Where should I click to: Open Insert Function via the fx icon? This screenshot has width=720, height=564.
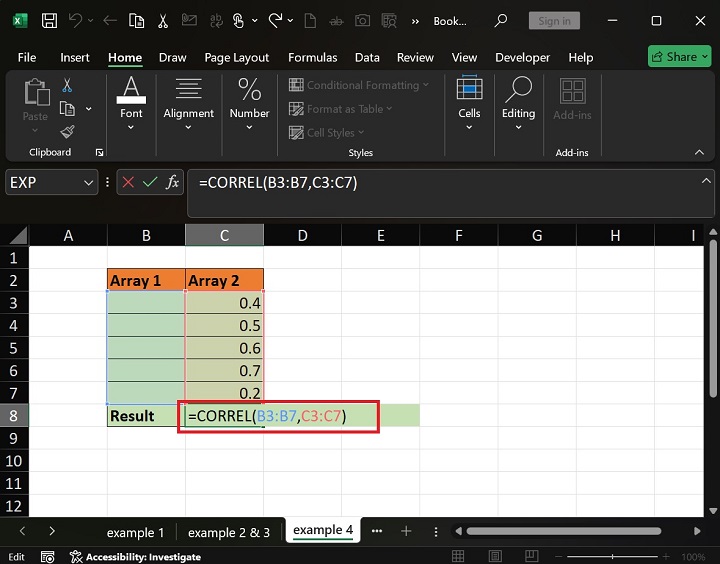coord(173,182)
